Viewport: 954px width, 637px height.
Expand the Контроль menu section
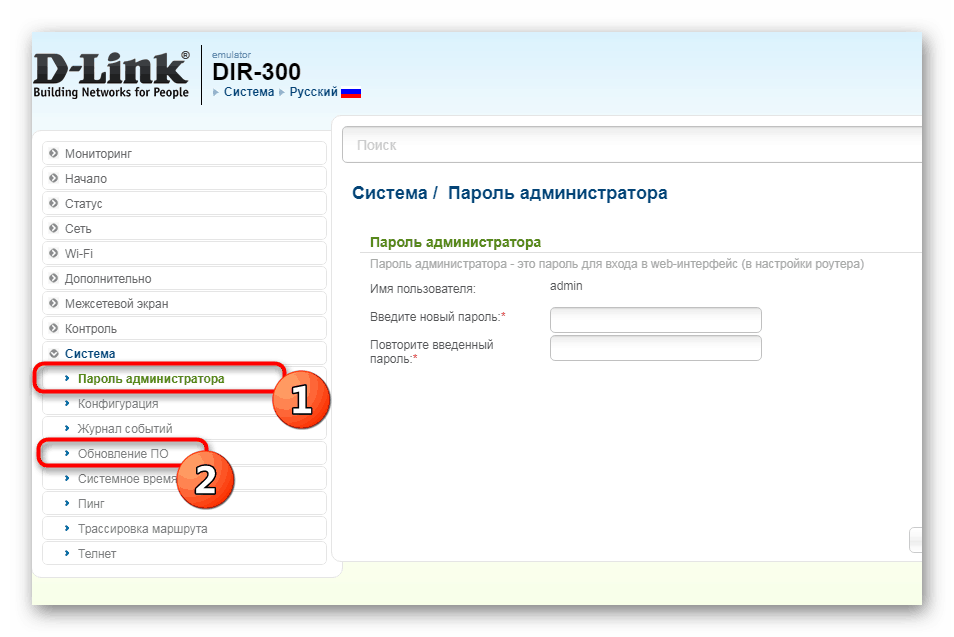pyautogui.click(x=184, y=328)
